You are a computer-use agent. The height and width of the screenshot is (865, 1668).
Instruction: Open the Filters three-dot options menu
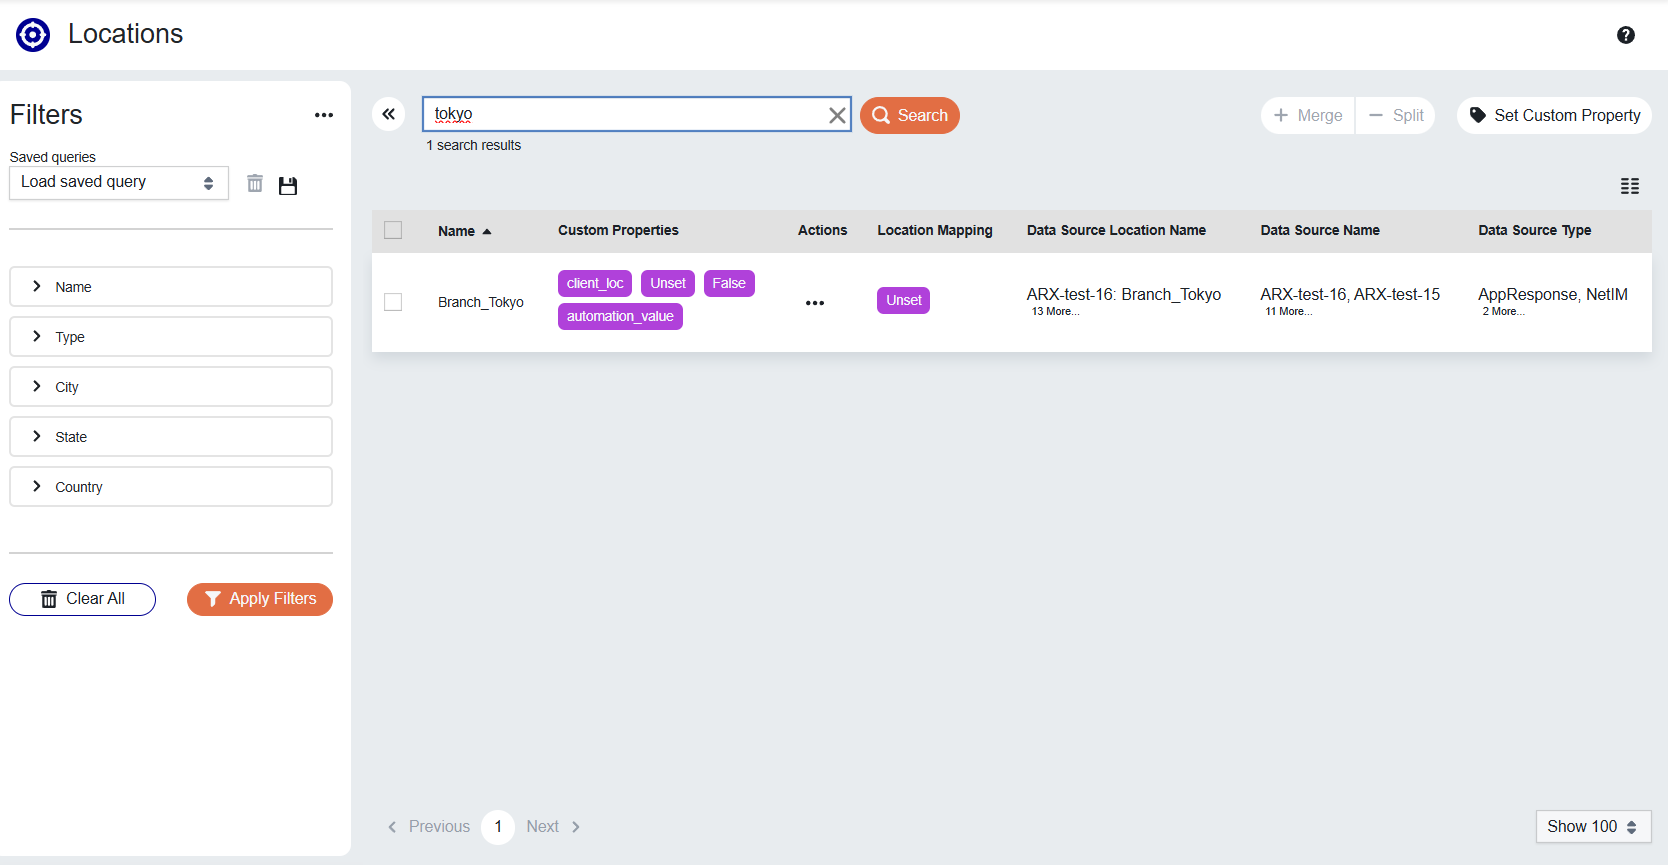323,115
